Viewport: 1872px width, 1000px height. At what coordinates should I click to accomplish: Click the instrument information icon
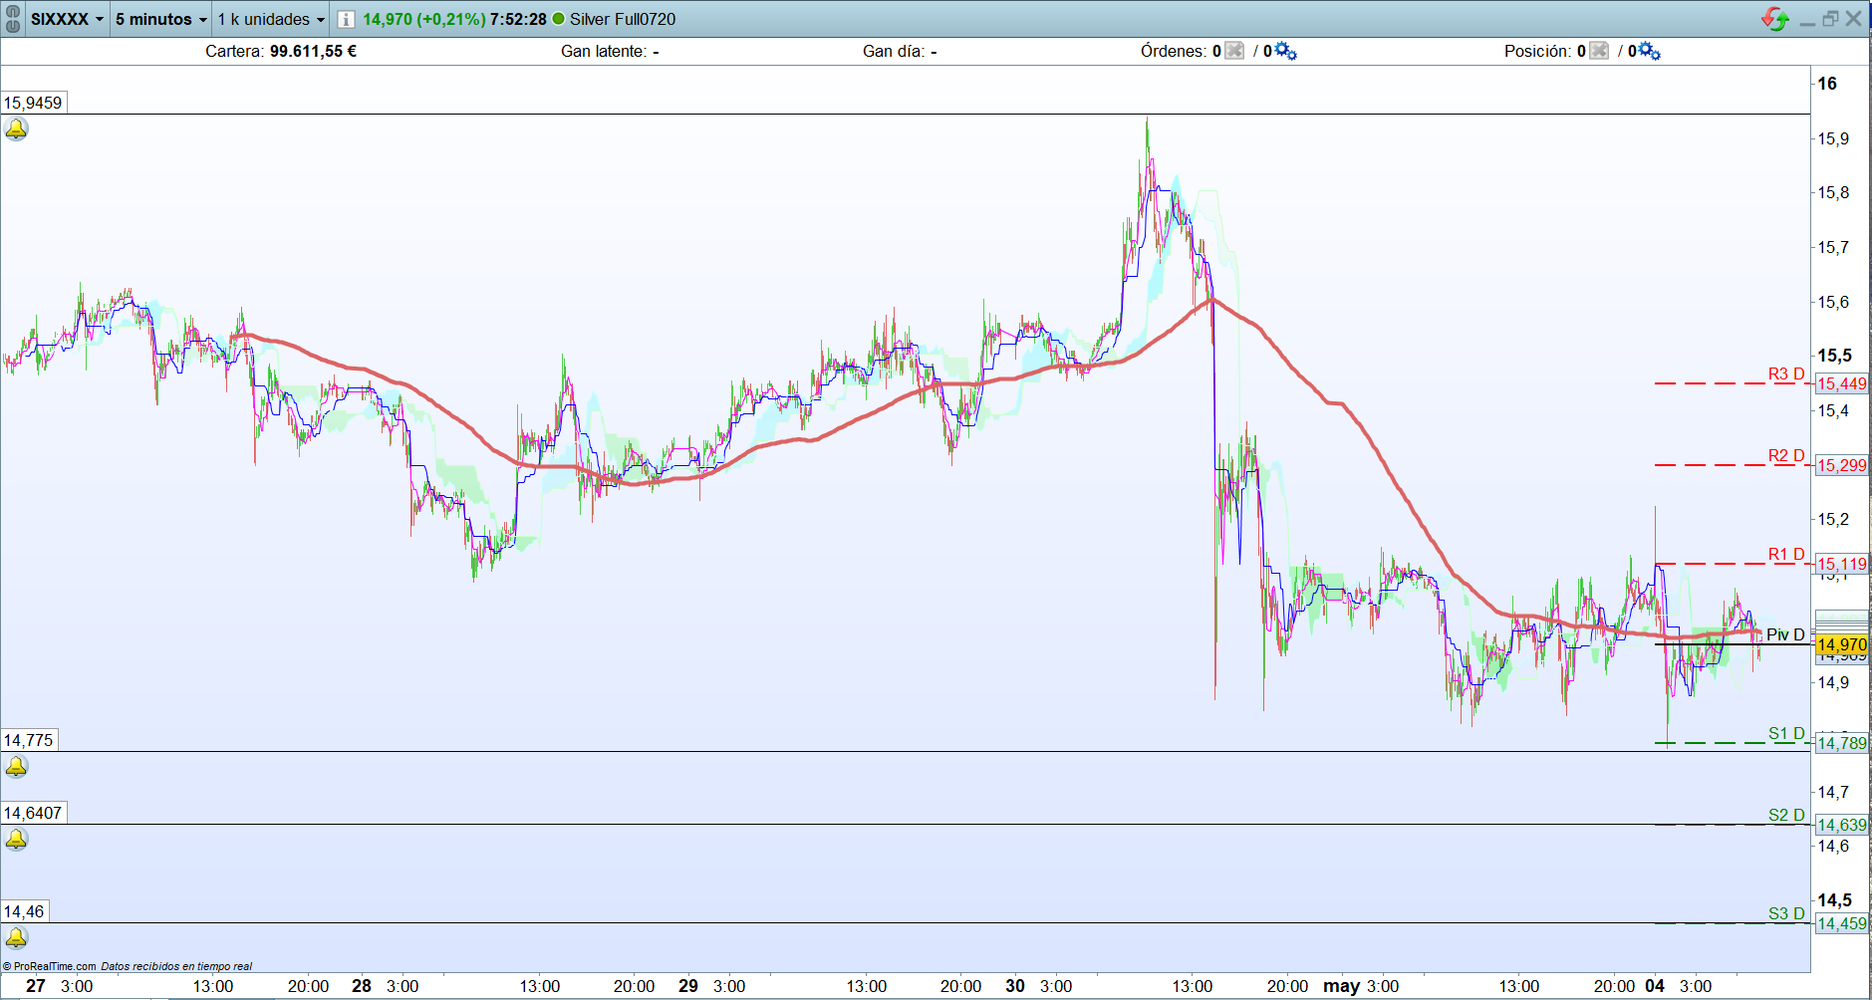[345, 19]
